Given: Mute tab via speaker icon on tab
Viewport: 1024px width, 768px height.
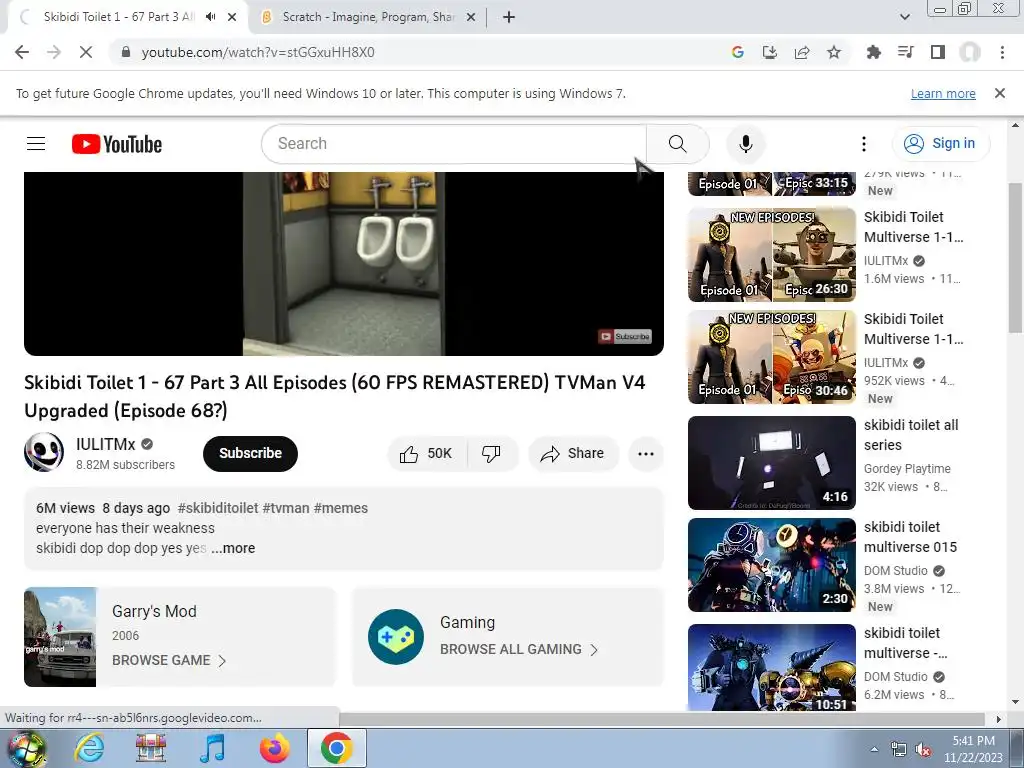Looking at the screenshot, I should [x=210, y=17].
